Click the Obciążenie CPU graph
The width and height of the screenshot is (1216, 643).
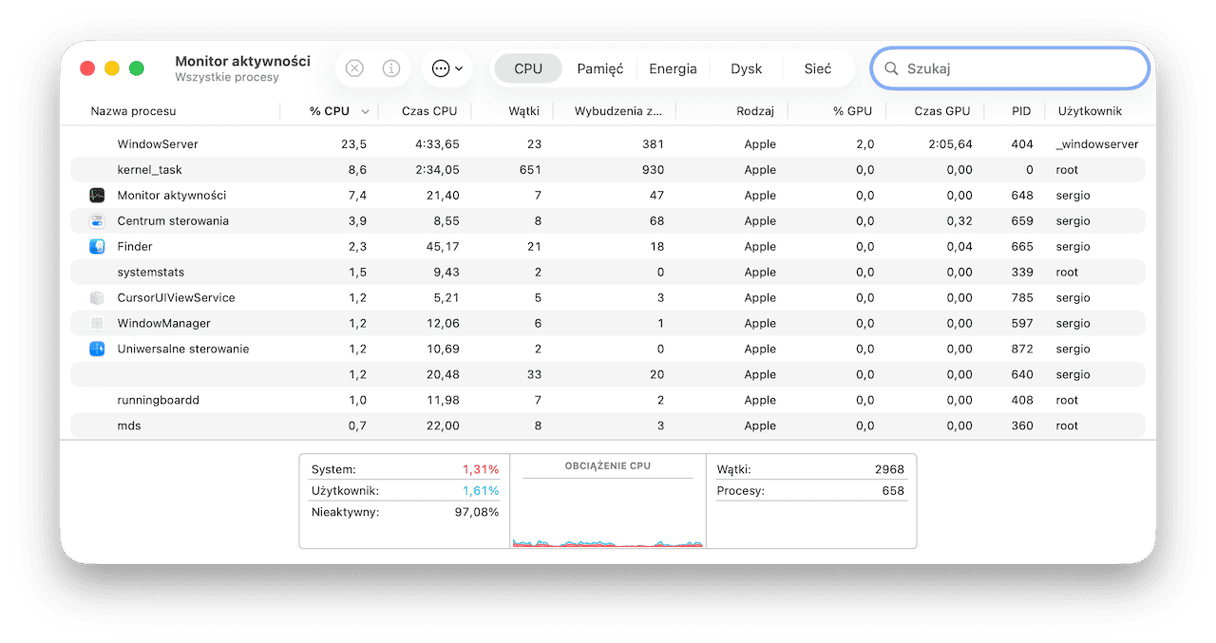[x=608, y=510]
